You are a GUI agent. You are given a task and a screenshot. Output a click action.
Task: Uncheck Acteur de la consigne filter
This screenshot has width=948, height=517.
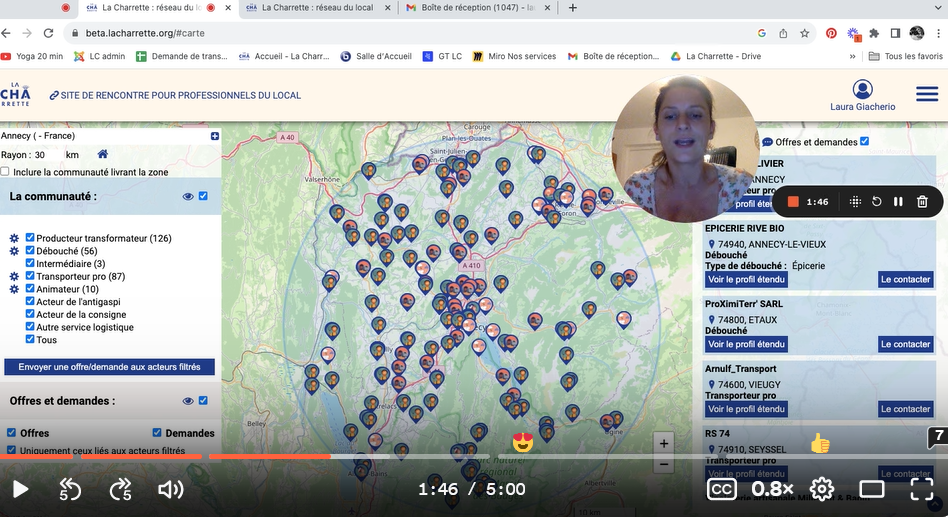(30, 314)
